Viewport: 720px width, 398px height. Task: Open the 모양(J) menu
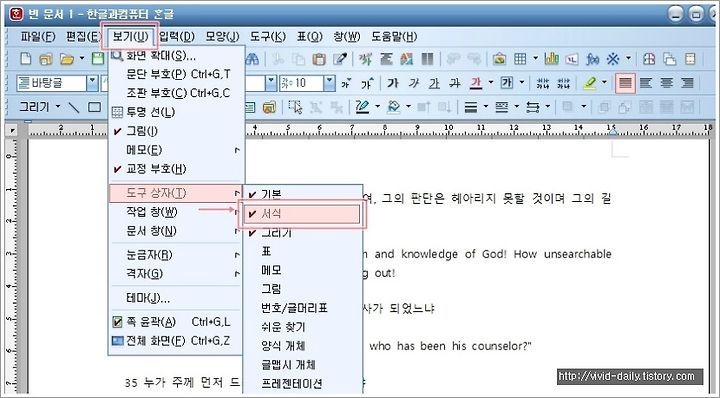coord(222,37)
